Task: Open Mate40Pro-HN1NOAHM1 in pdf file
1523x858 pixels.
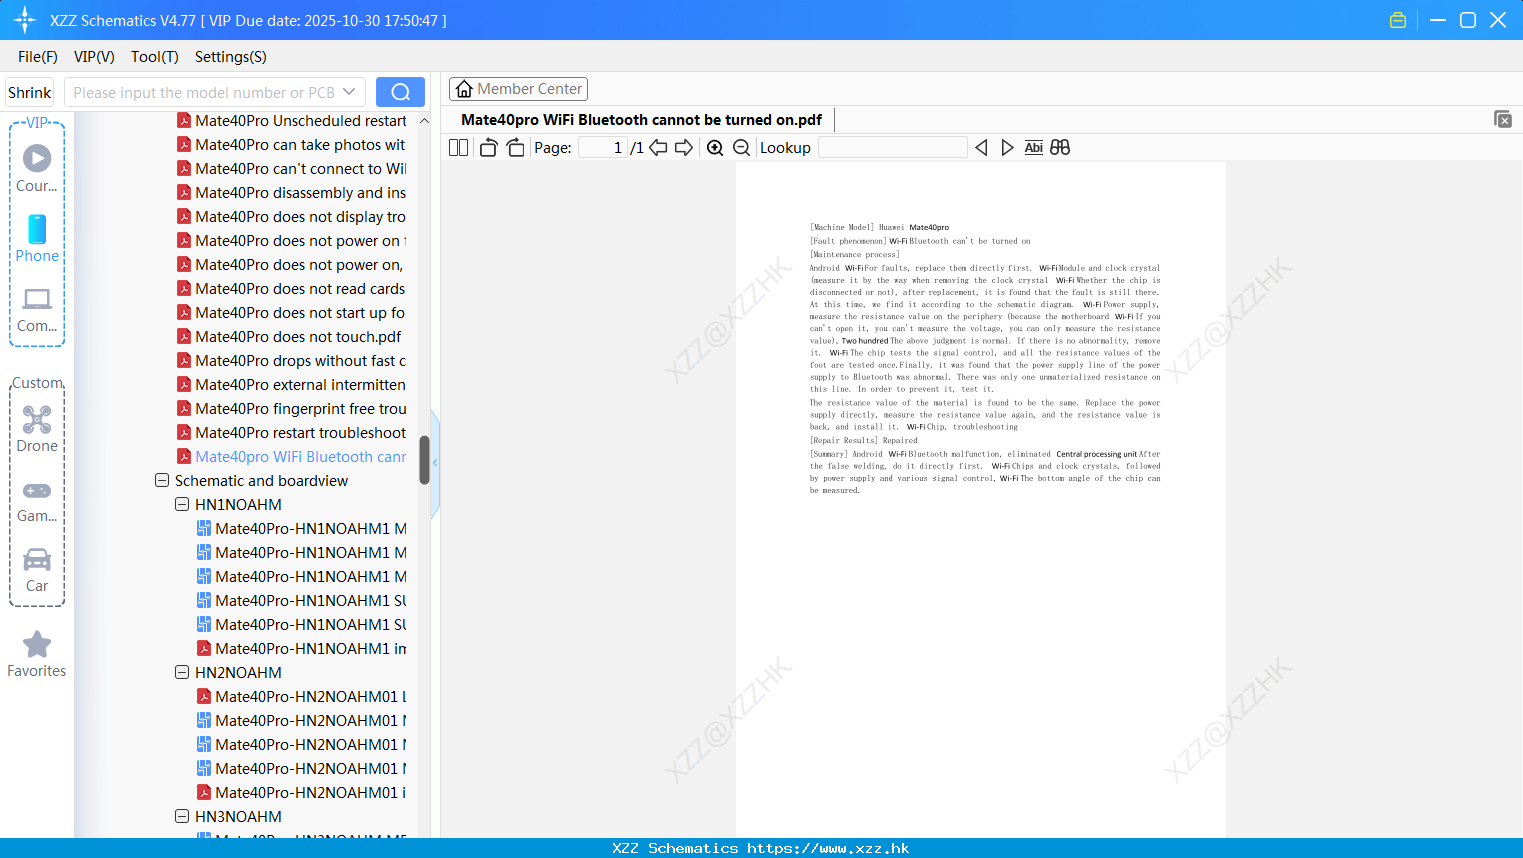Action: [301, 648]
